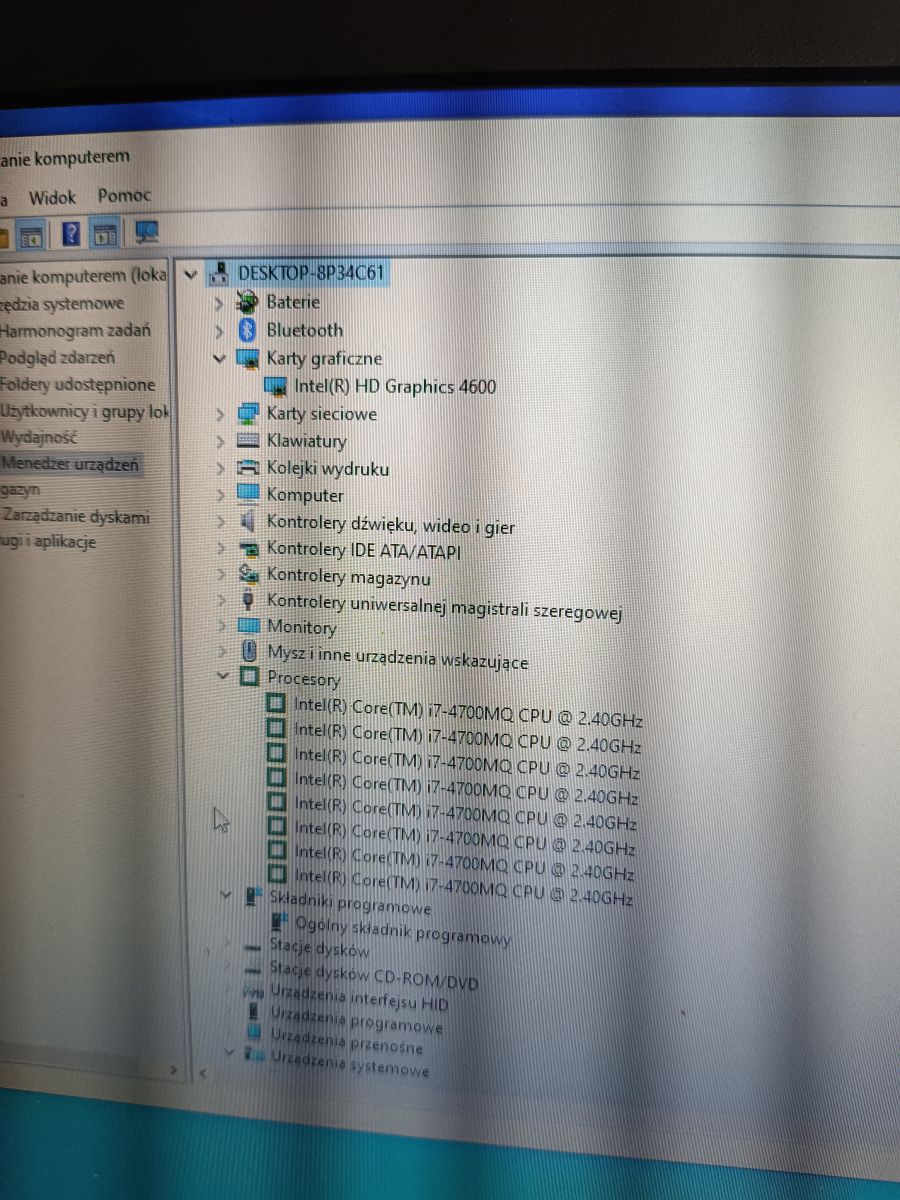Select Zarządzanie dyskami in the left tree
Screen dimensions: 900x1200
tap(76, 517)
